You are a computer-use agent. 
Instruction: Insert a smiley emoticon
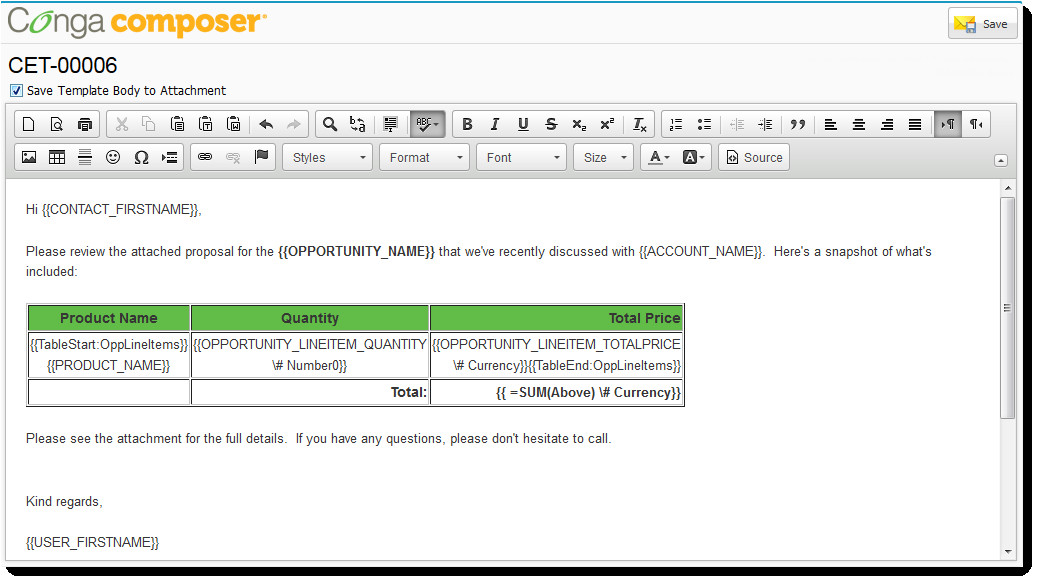(113, 158)
